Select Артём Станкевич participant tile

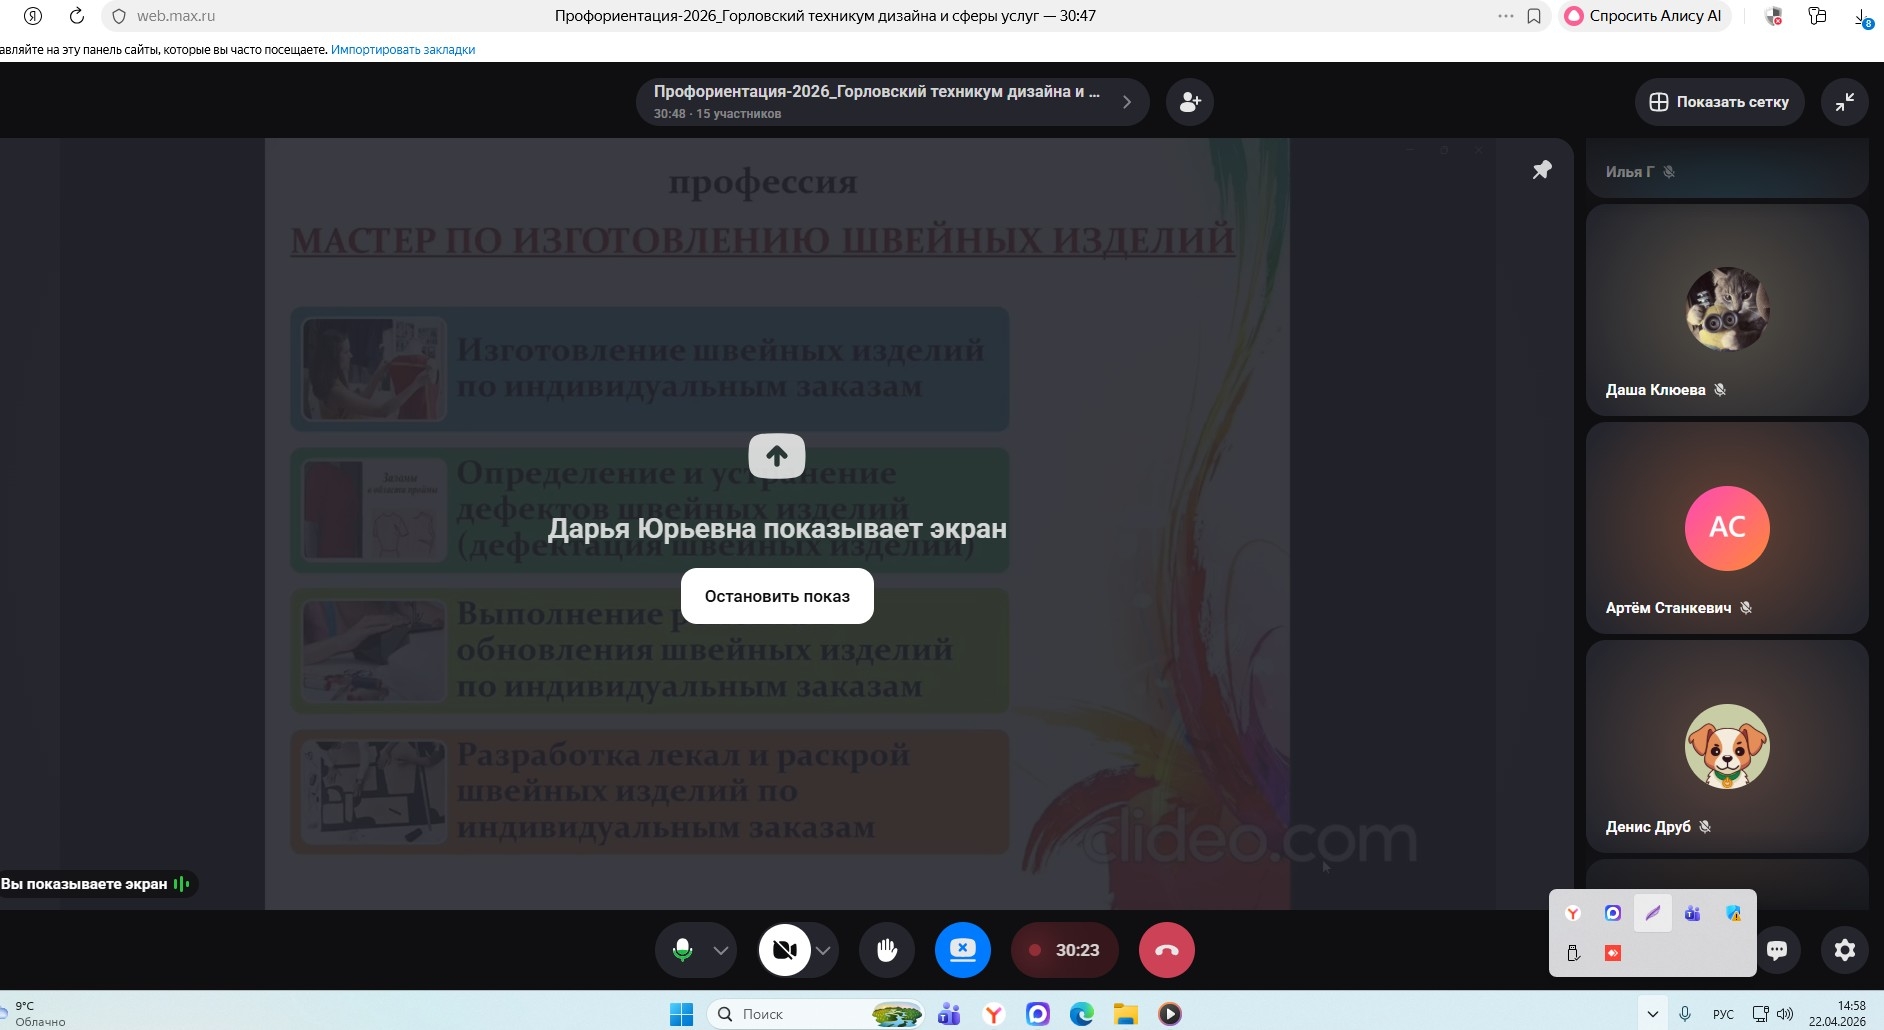(x=1727, y=528)
